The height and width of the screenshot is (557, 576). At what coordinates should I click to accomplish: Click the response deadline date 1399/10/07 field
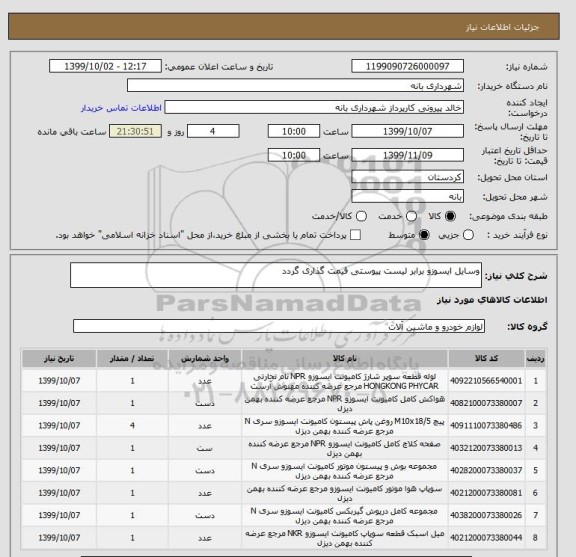tap(407, 131)
